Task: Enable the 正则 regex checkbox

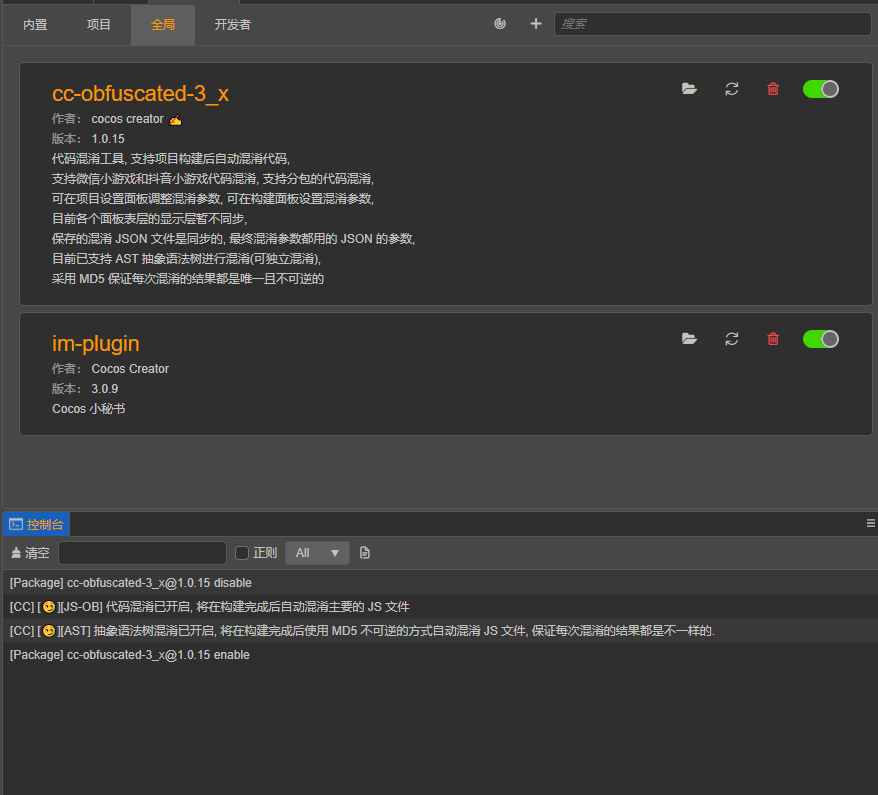Action: (242, 553)
